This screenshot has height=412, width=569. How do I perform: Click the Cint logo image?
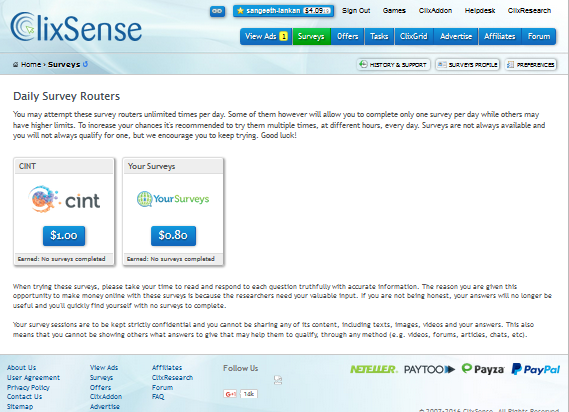click(x=64, y=199)
